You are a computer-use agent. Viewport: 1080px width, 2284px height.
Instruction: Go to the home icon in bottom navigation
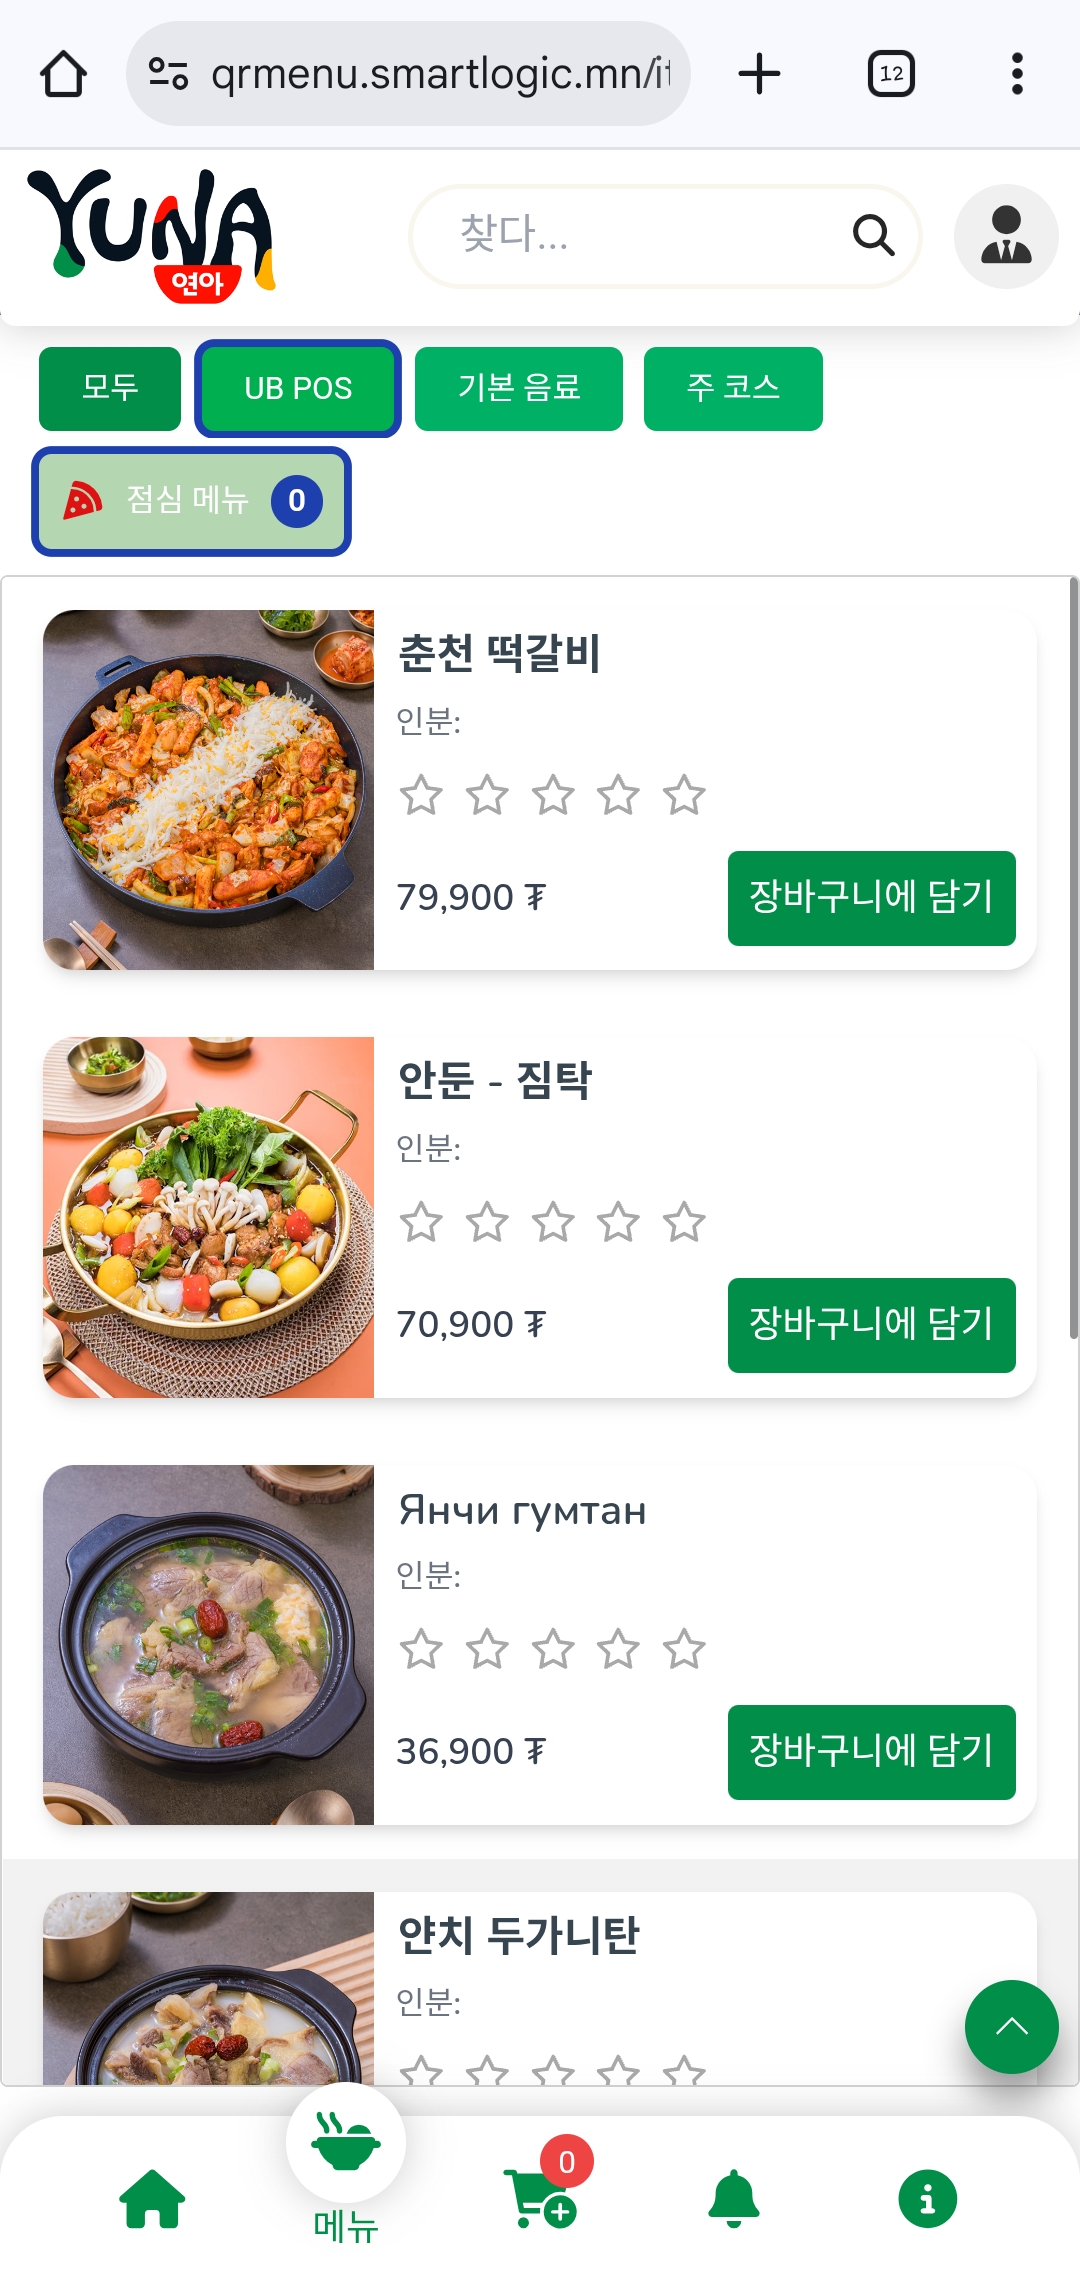tap(152, 2199)
